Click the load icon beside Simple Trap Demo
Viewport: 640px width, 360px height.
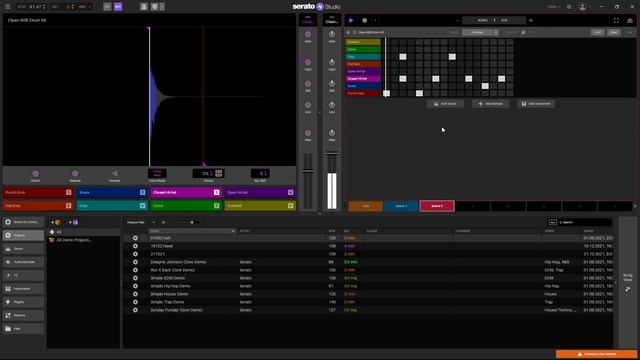pos(135,302)
